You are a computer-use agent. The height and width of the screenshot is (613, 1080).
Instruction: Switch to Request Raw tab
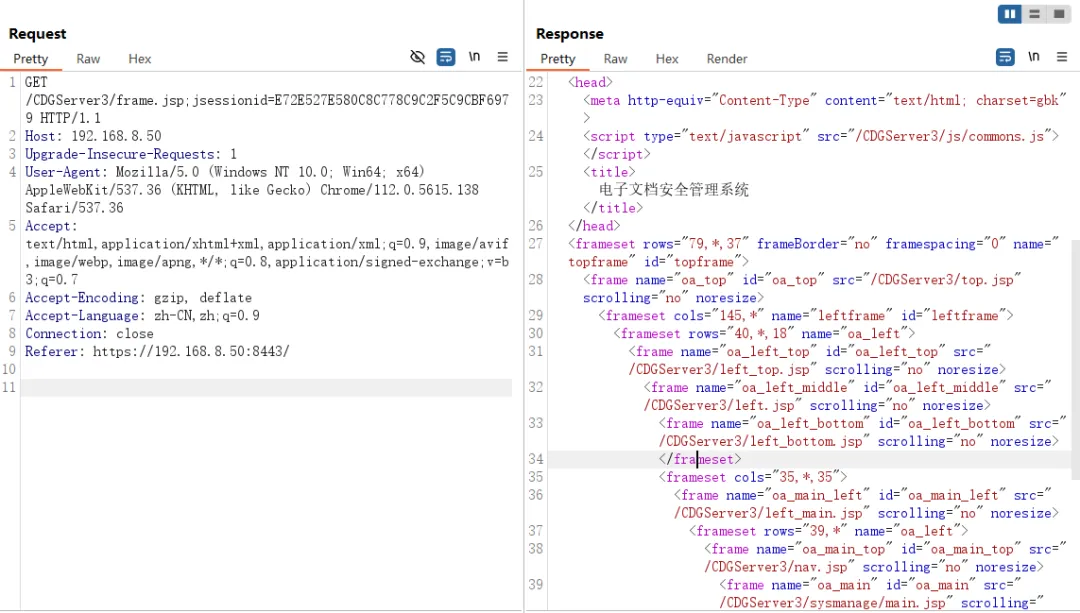pos(88,59)
